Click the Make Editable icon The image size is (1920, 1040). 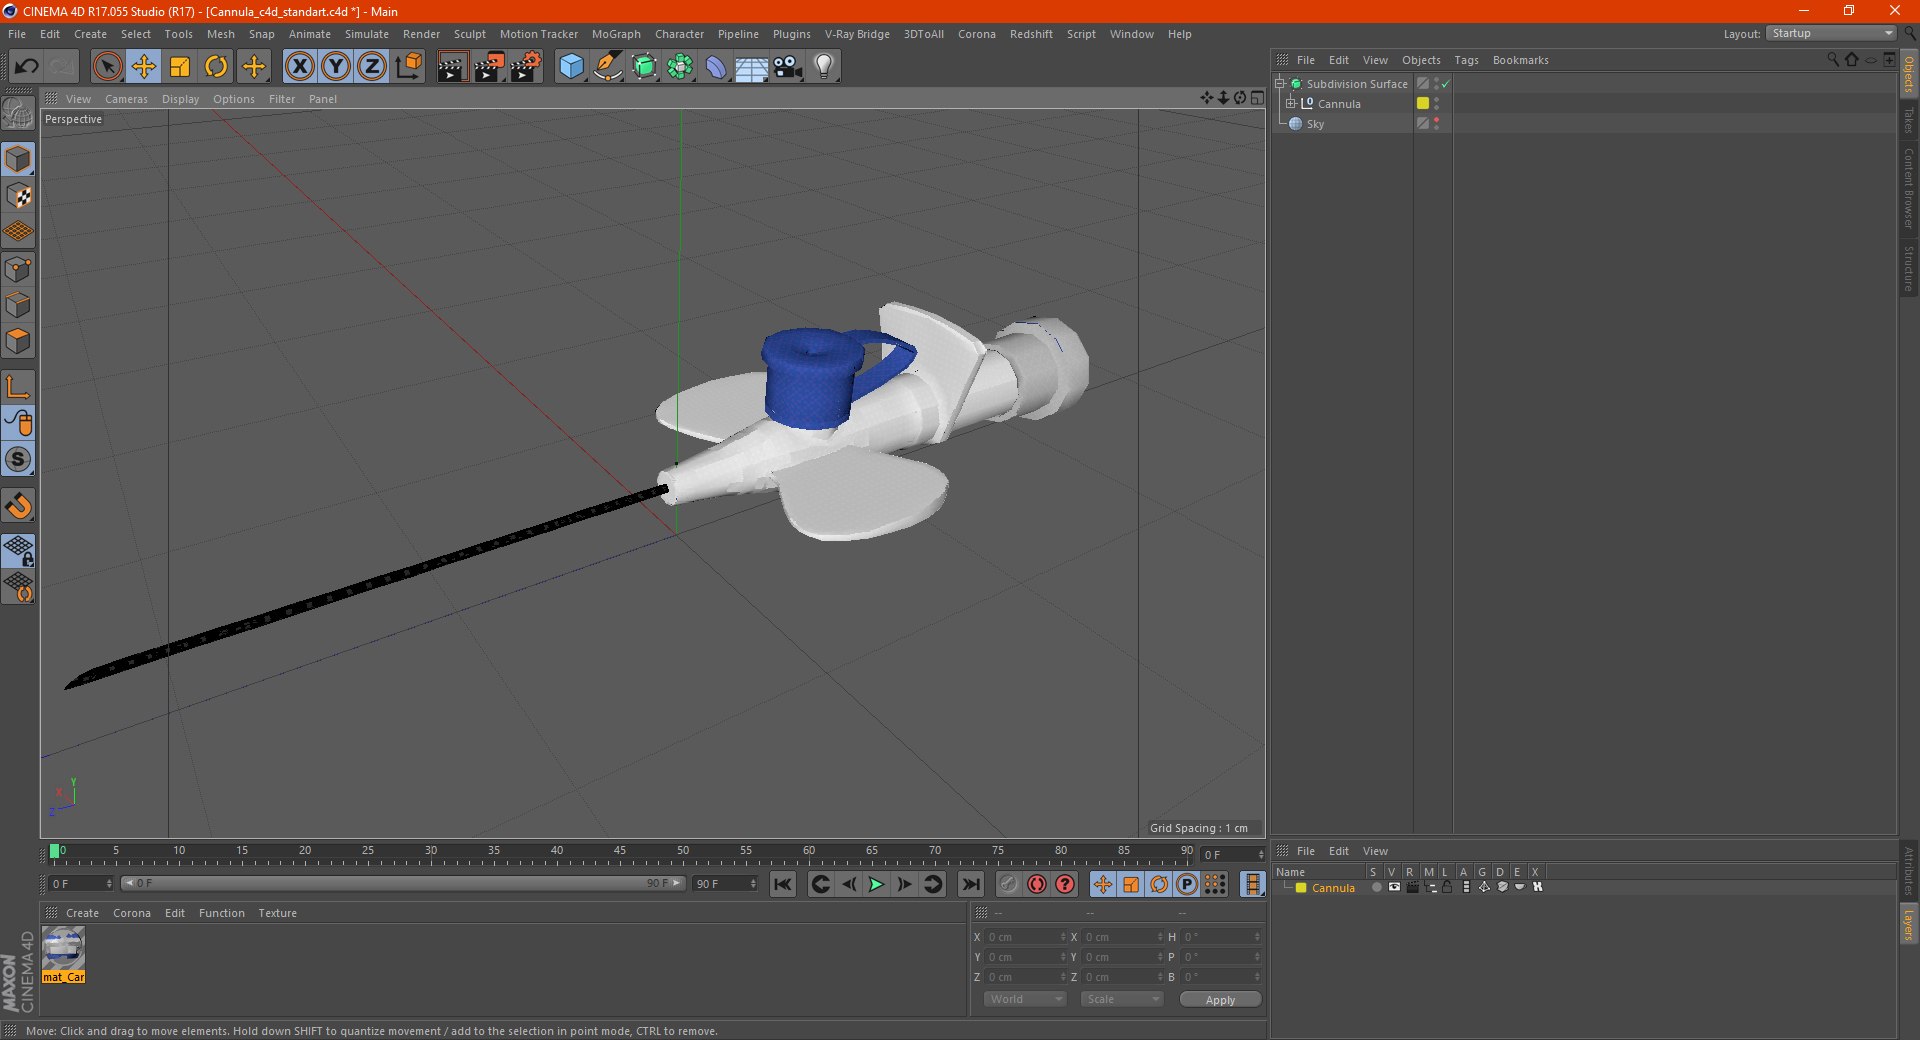[x=19, y=114]
